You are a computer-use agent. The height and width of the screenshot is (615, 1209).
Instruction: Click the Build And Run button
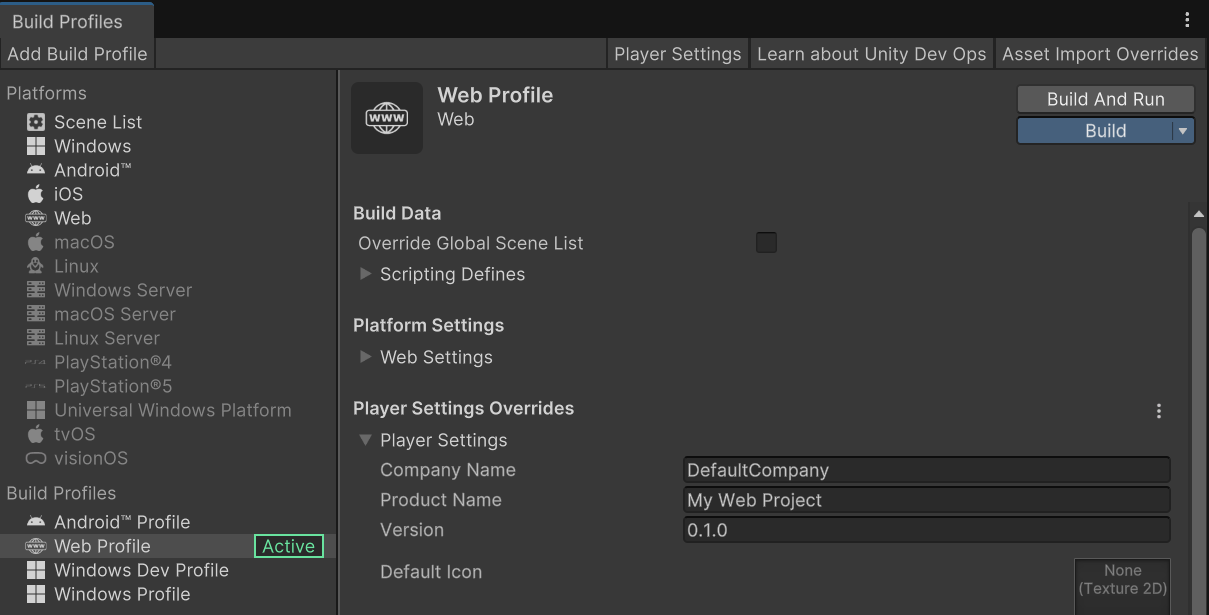pos(1106,99)
